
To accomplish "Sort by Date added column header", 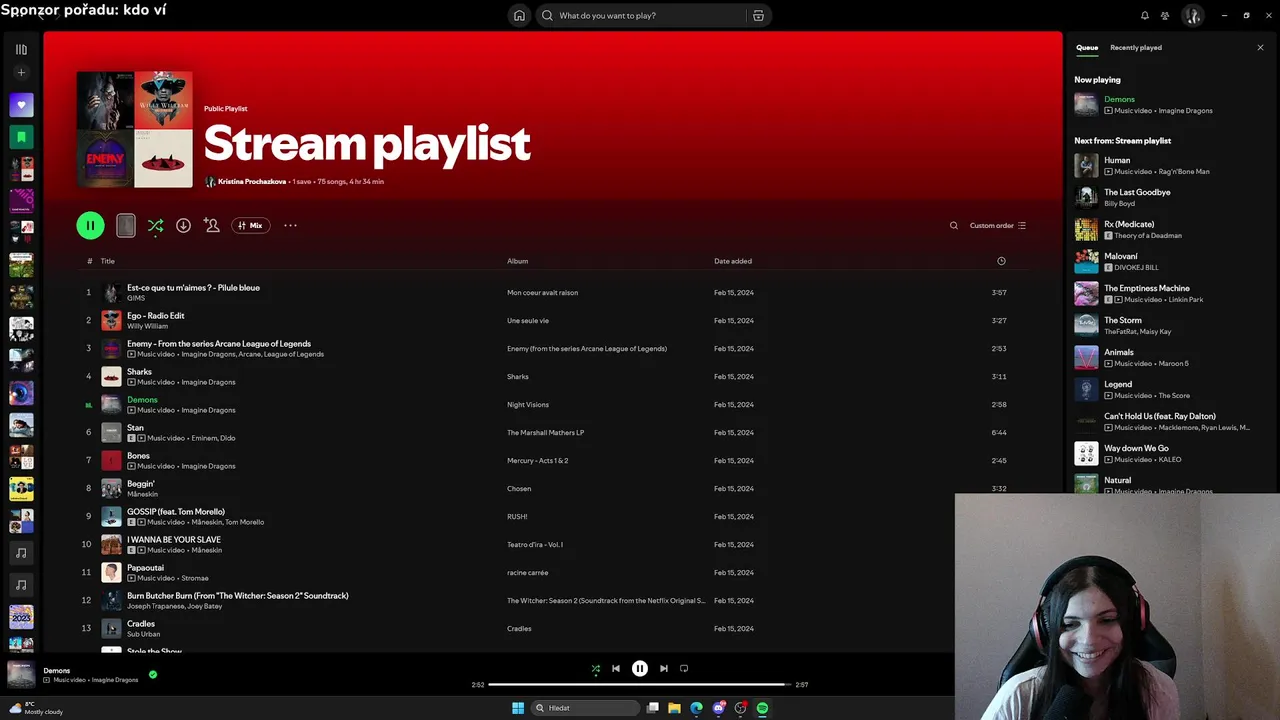I will tap(733, 261).
